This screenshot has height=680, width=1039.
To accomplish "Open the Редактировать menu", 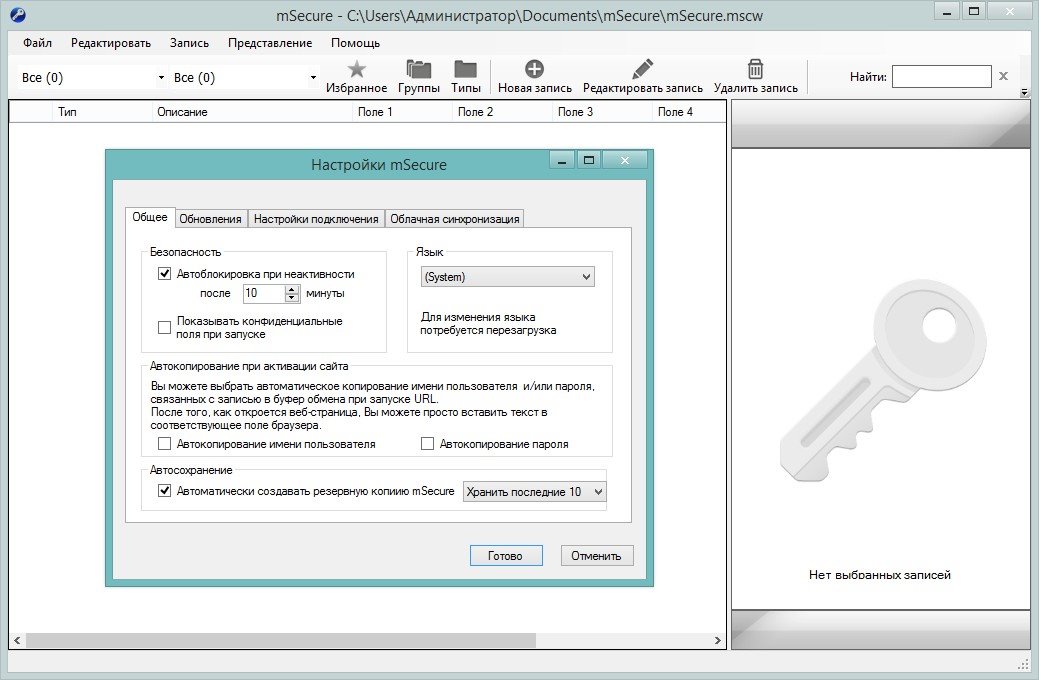I will coord(111,43).
